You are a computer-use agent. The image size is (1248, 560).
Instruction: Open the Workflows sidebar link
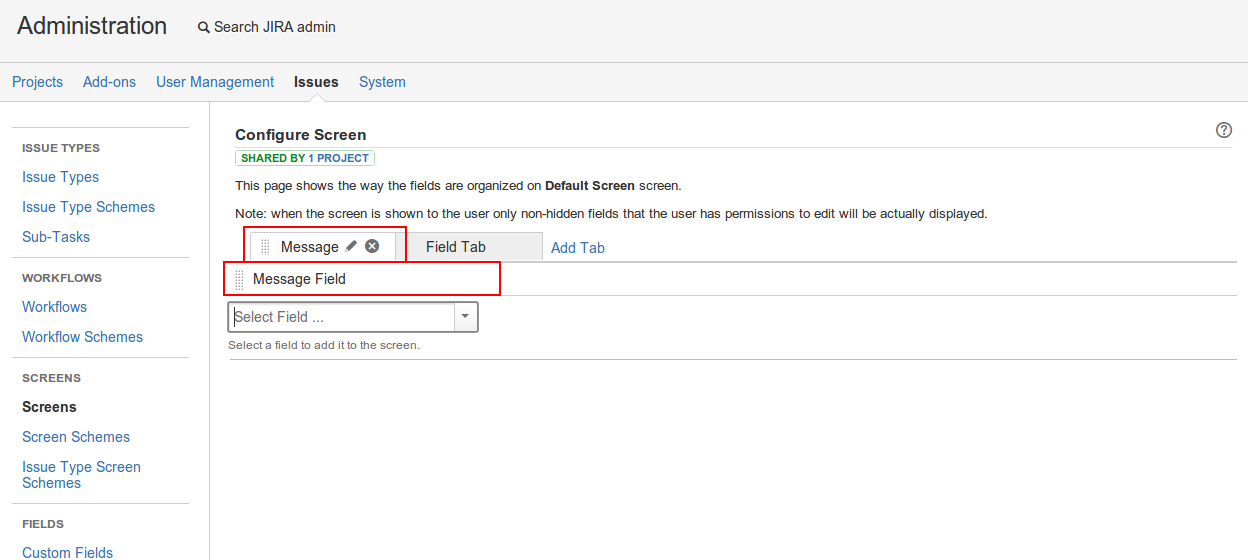click(x=54, y=307)
